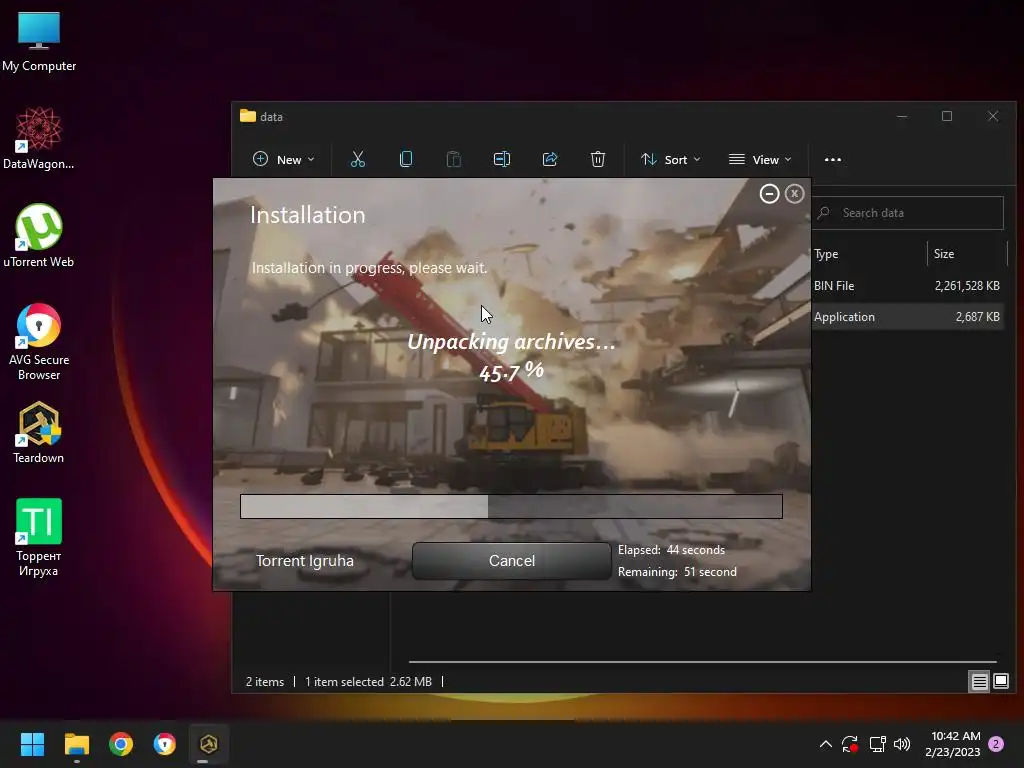This screenshot has width=1024, height=768.
Task: Click the Delete trash icon in Explorer toolbar
Action: coord(598,159)
